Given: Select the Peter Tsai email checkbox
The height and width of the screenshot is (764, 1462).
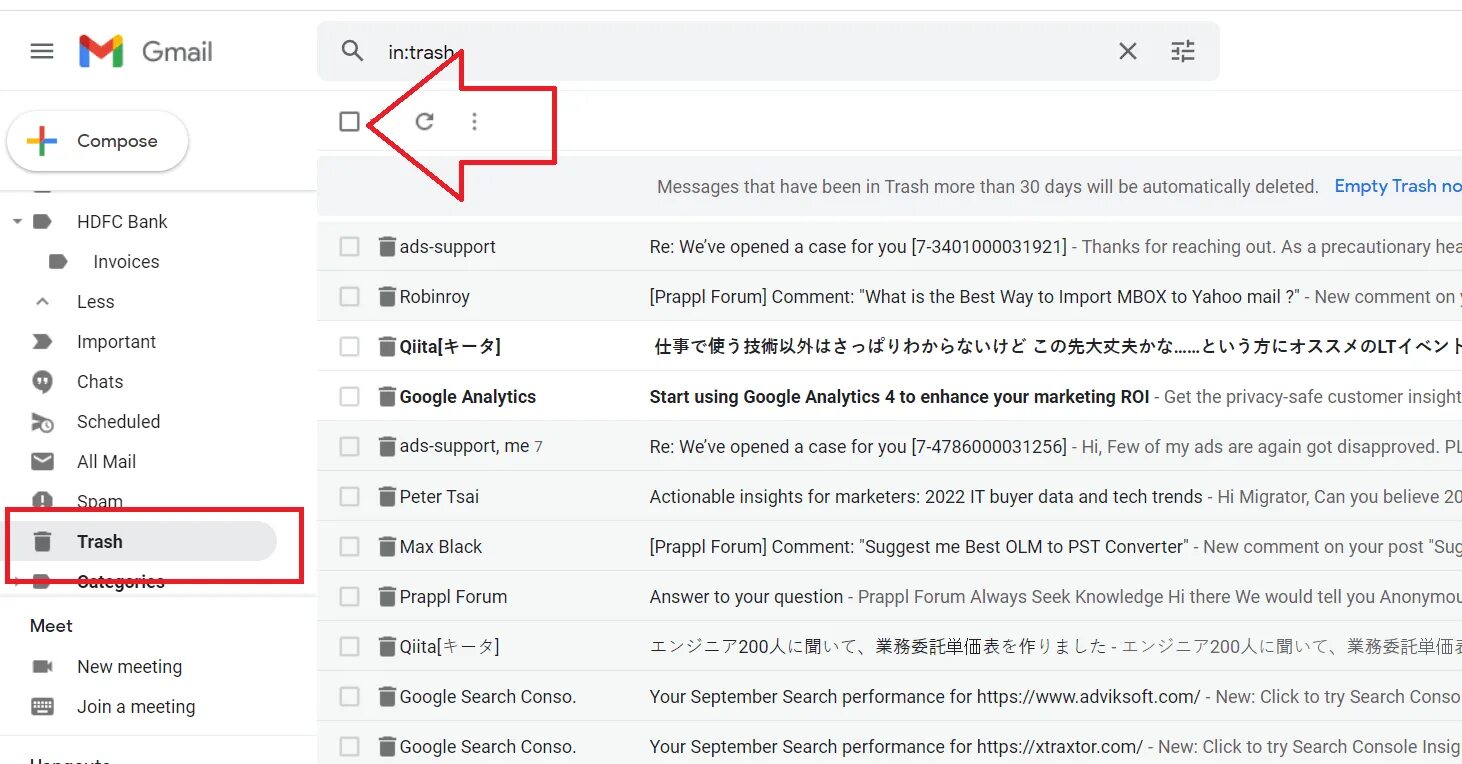Looking at the screenshot, I should (x=349, y=497).
